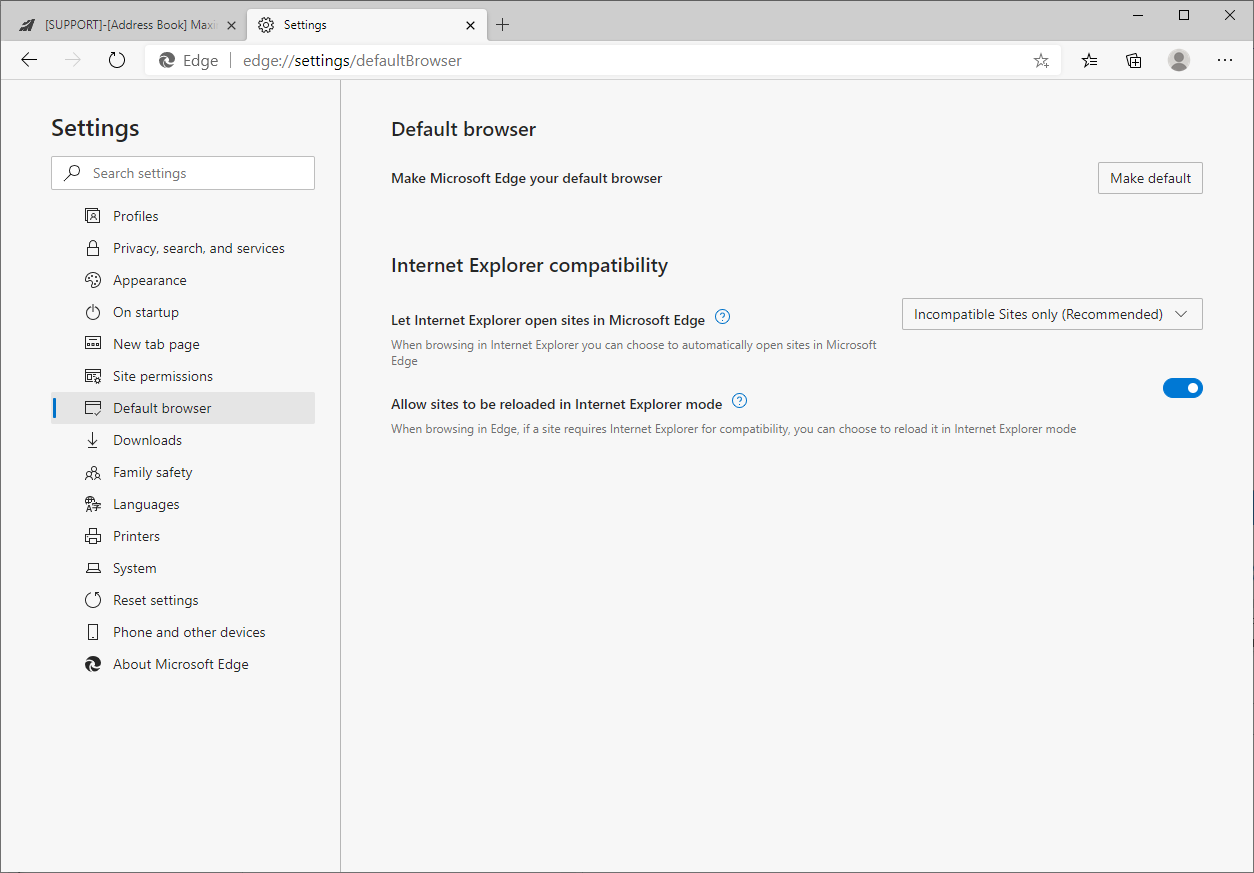1254x873 pixels.
Task: Open the Incompatible Sites only dropdown
Action: 1051,313
